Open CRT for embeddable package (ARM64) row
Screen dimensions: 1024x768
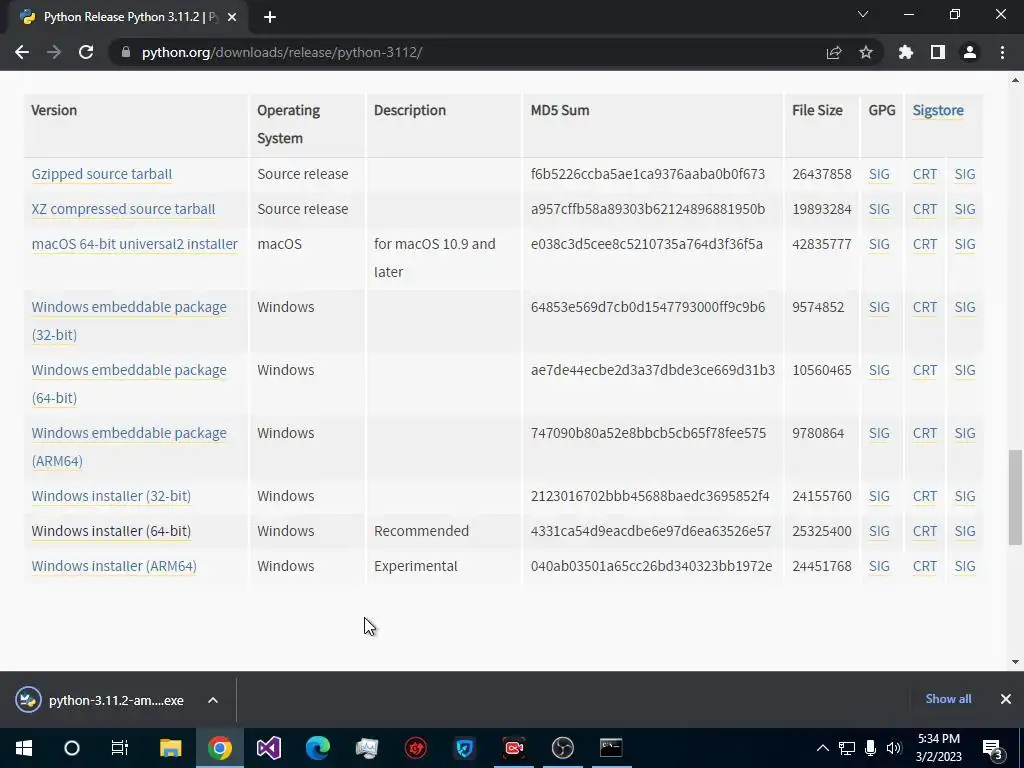point(925,433)
